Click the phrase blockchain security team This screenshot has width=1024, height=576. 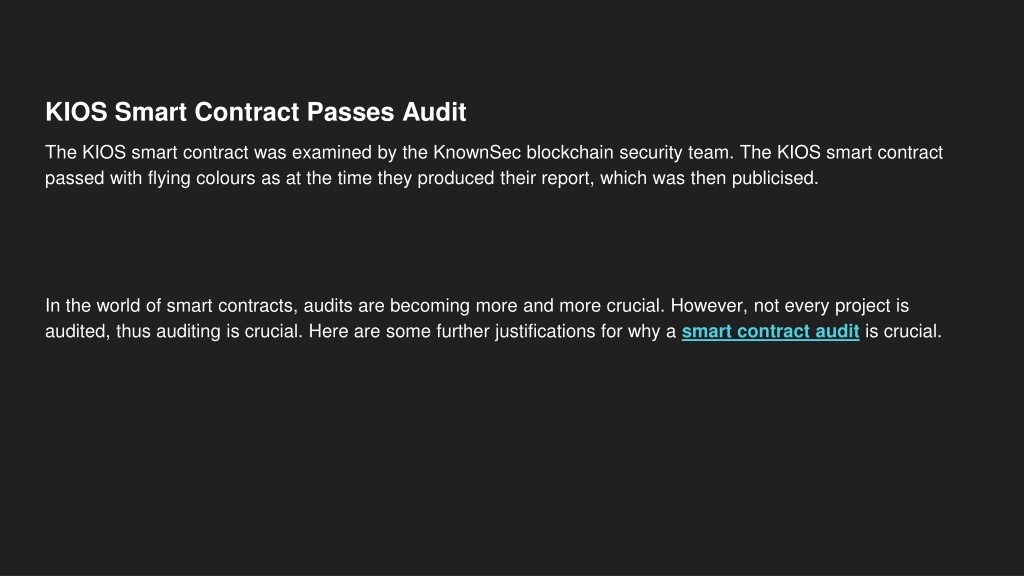tap(630, 152)
